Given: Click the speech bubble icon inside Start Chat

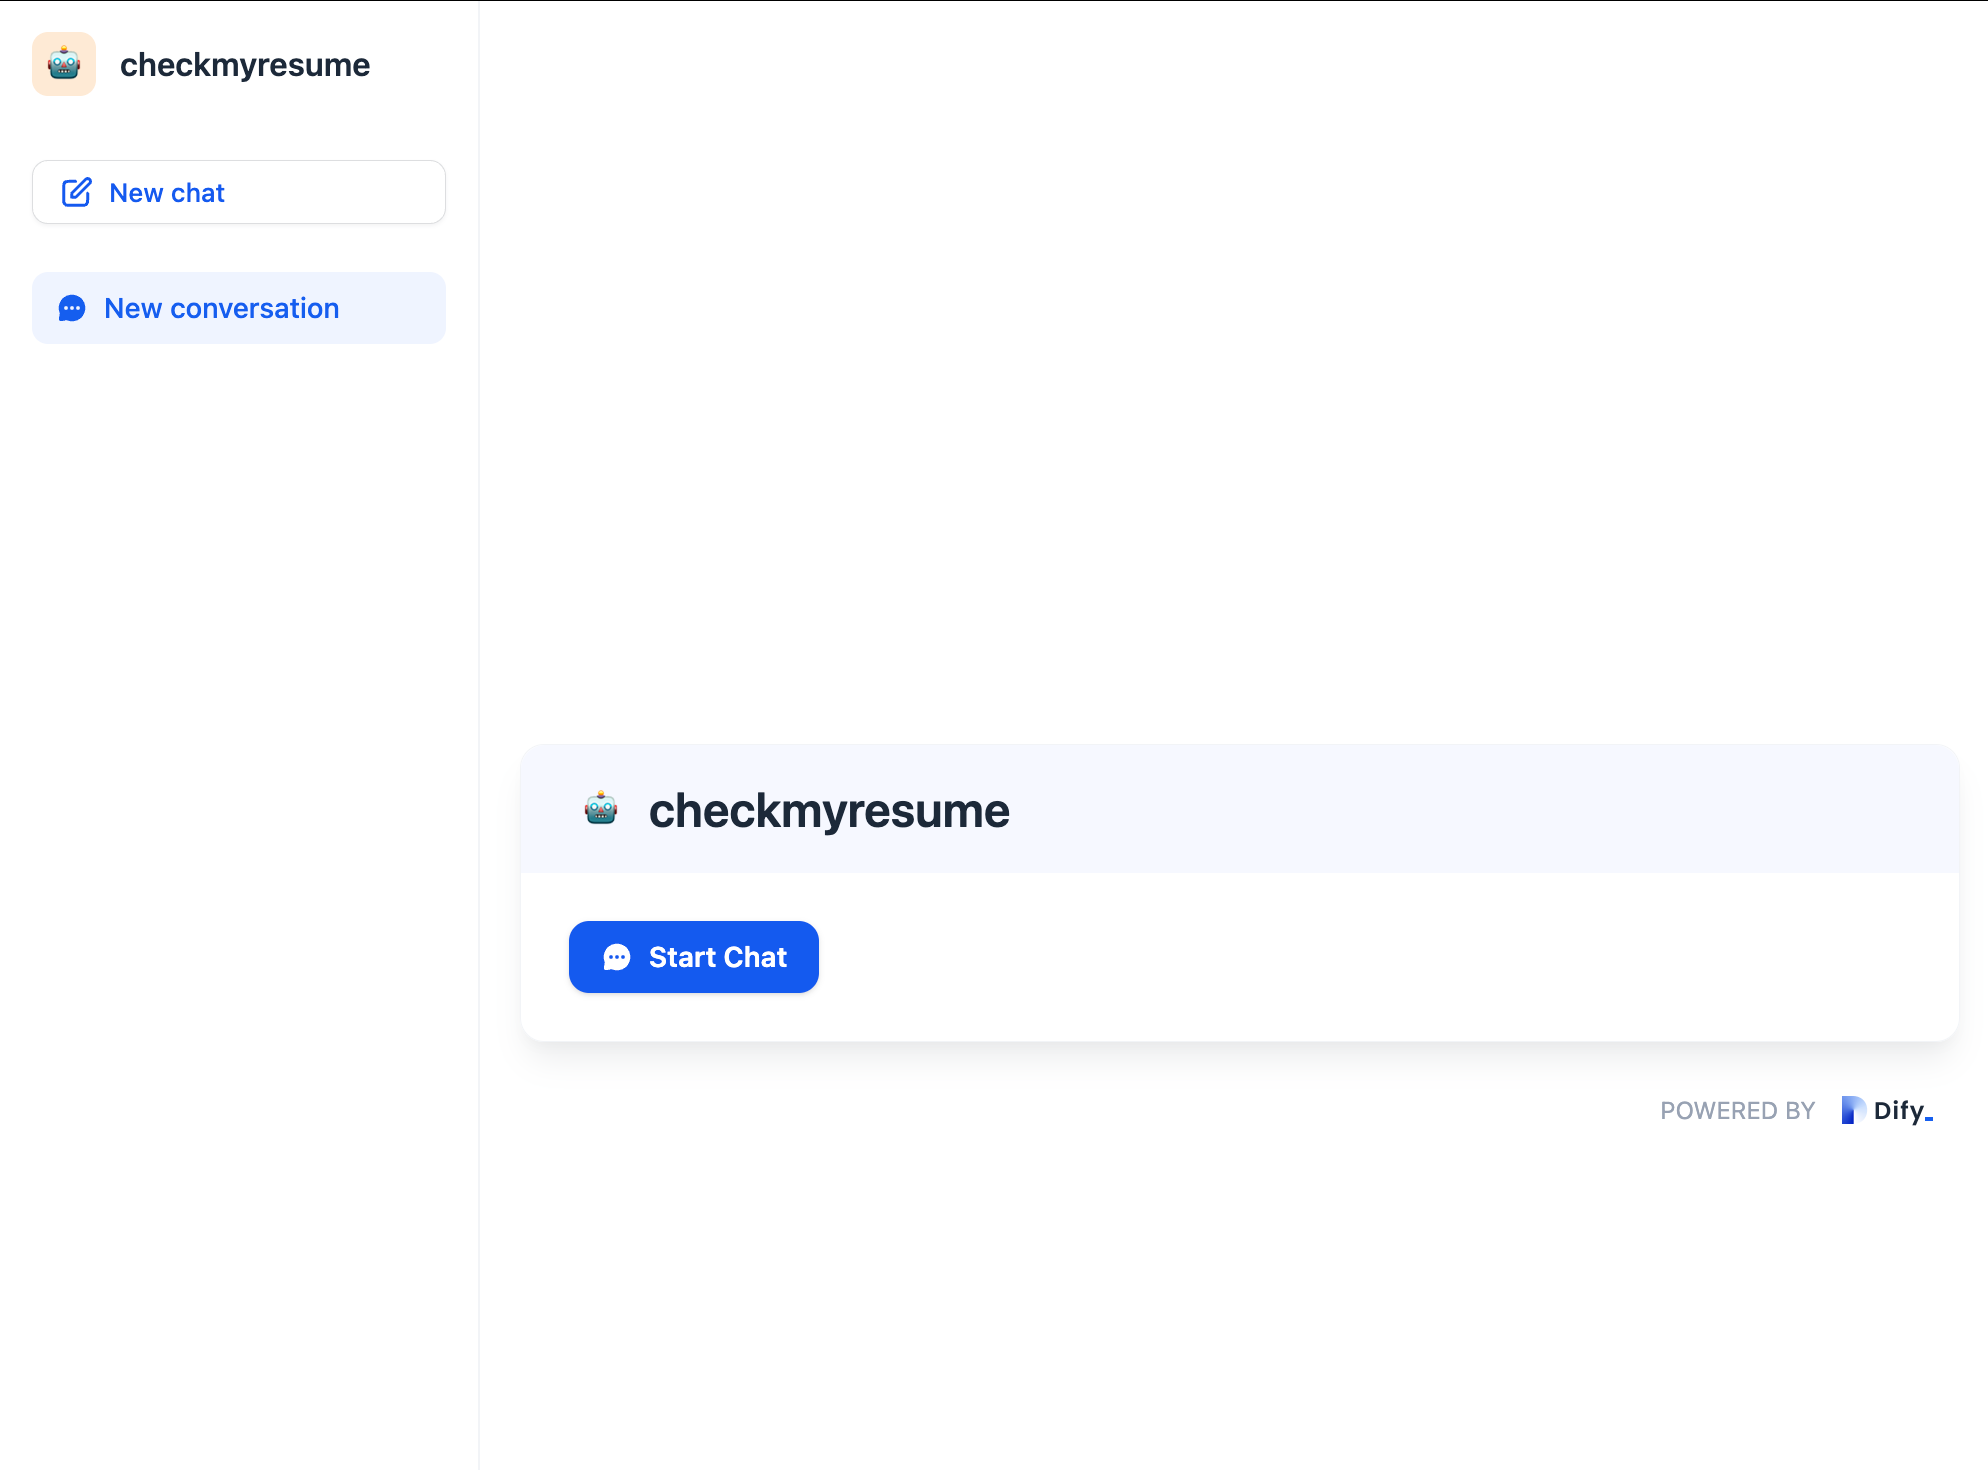Looking at the screenshot, I should 617,957.
